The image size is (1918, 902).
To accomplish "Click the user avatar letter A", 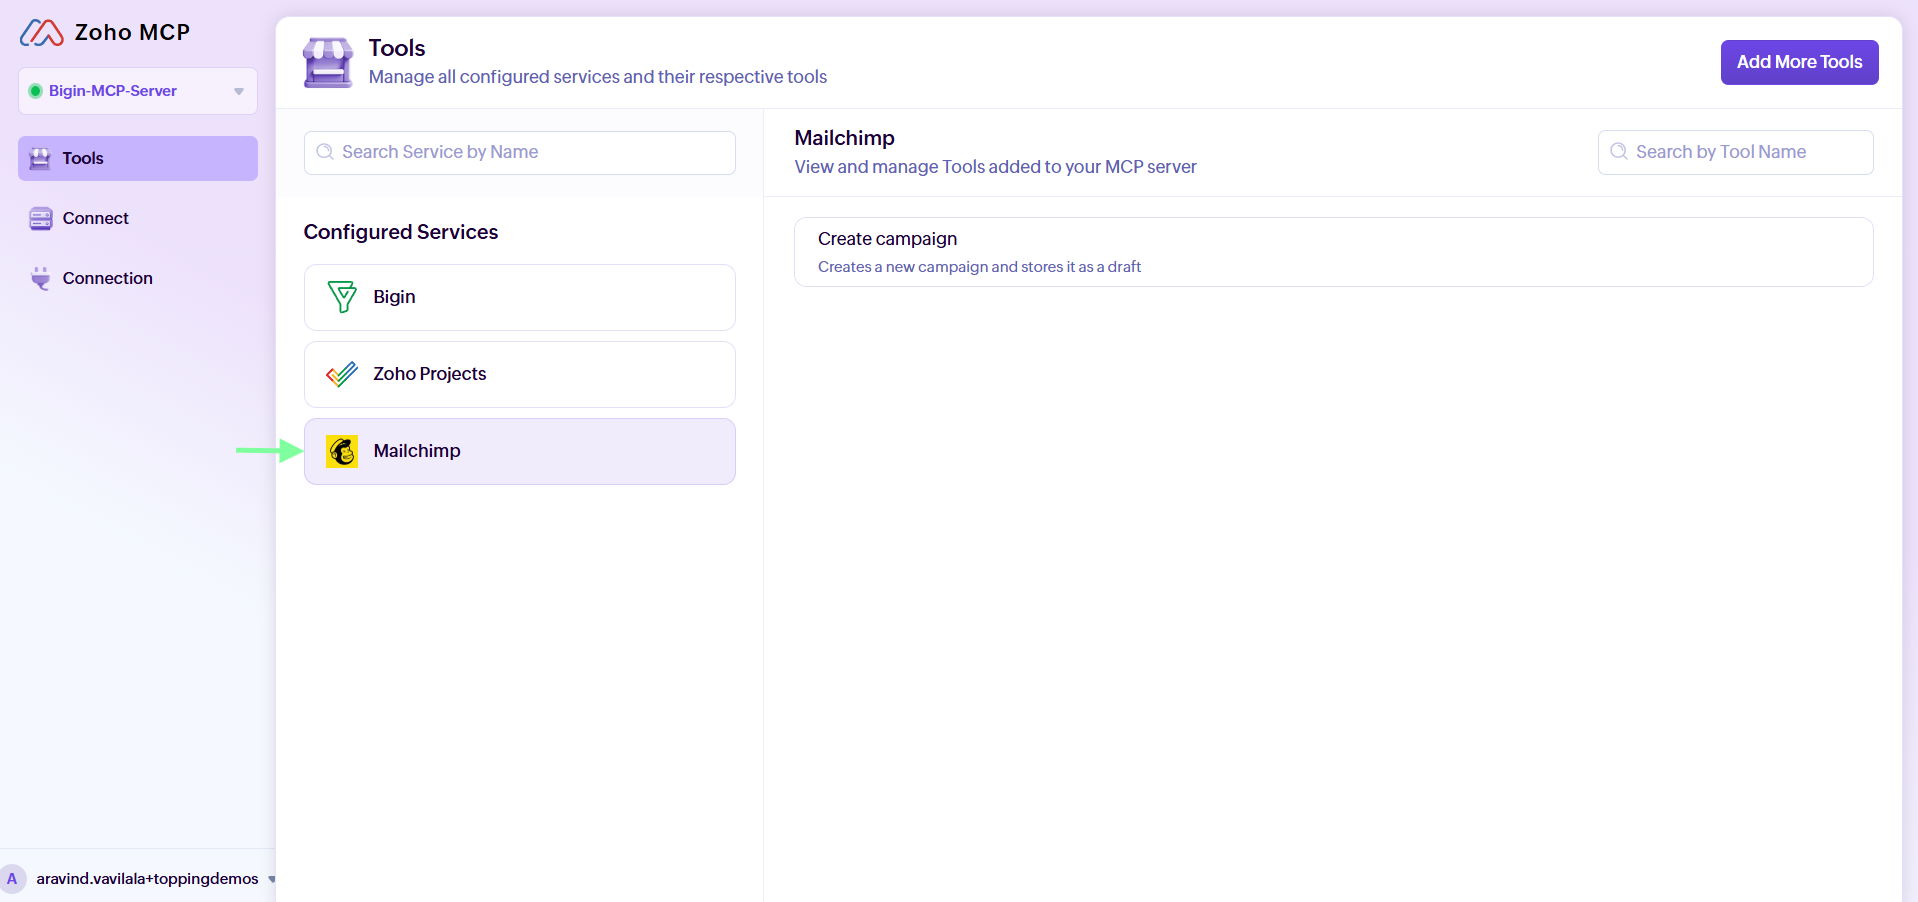I will [x=13, y=879].
